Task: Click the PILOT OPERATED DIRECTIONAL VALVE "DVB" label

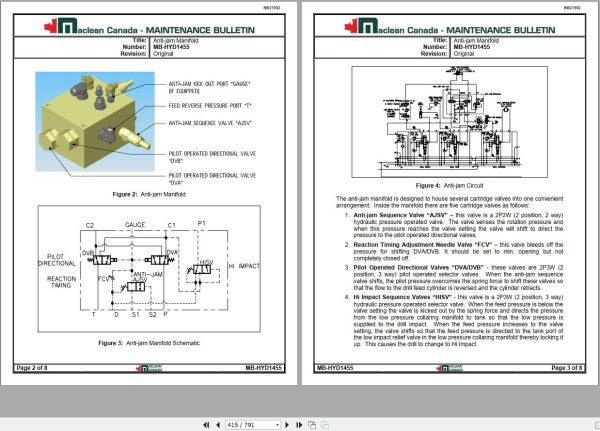Action: point(212,157)
